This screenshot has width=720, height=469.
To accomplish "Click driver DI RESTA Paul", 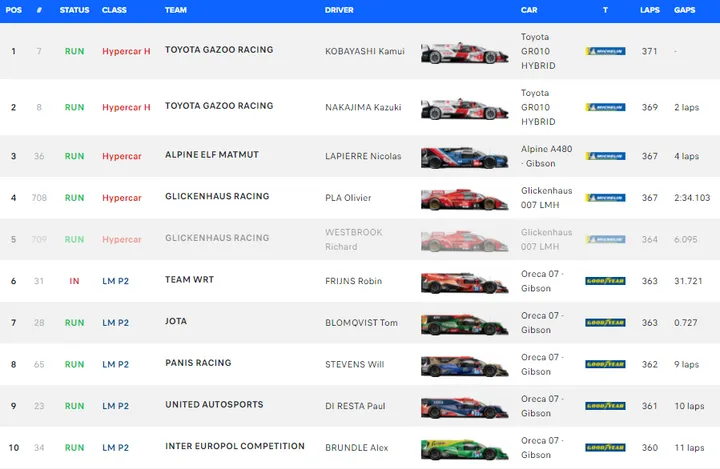I will 355,406.
